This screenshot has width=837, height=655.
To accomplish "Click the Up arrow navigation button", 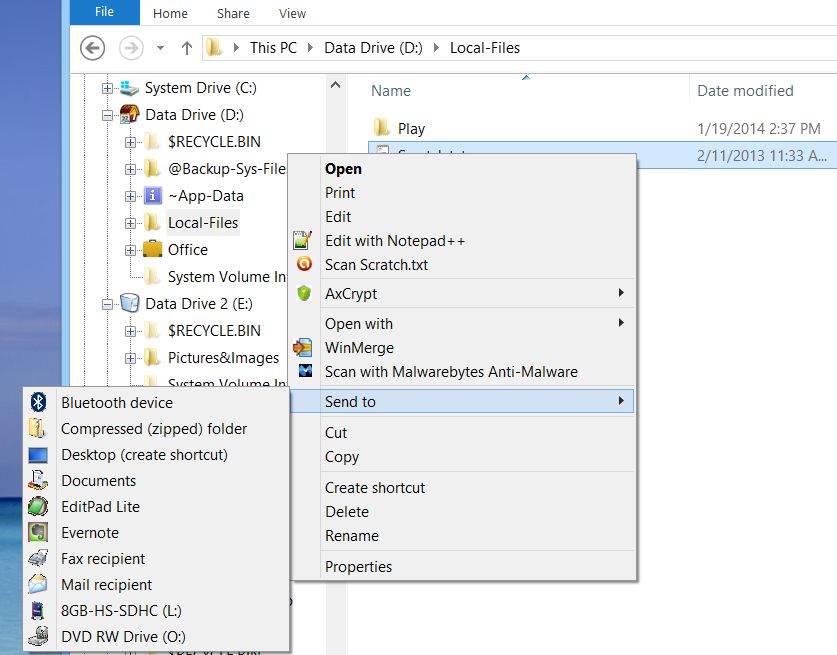I will [x=186, y=48].
